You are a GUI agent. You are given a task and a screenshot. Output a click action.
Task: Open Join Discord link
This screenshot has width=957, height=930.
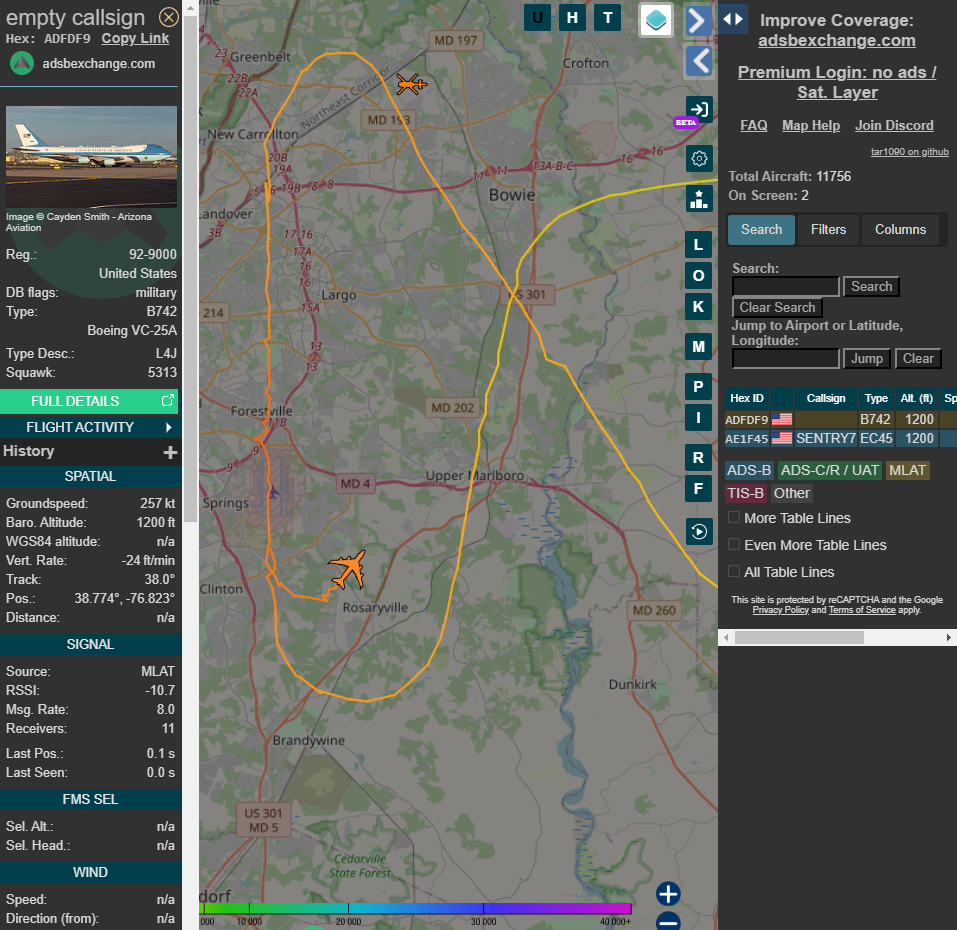point(894,125)
